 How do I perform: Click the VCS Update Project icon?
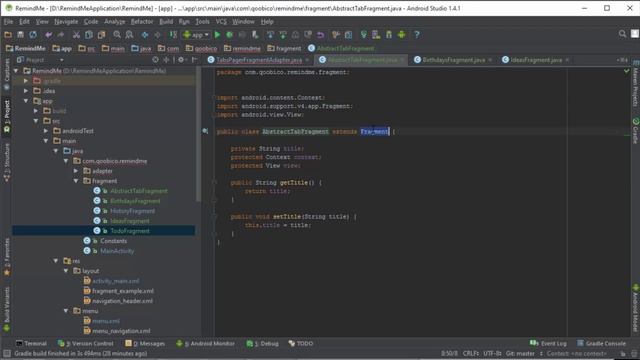click(x=270, y=35)
